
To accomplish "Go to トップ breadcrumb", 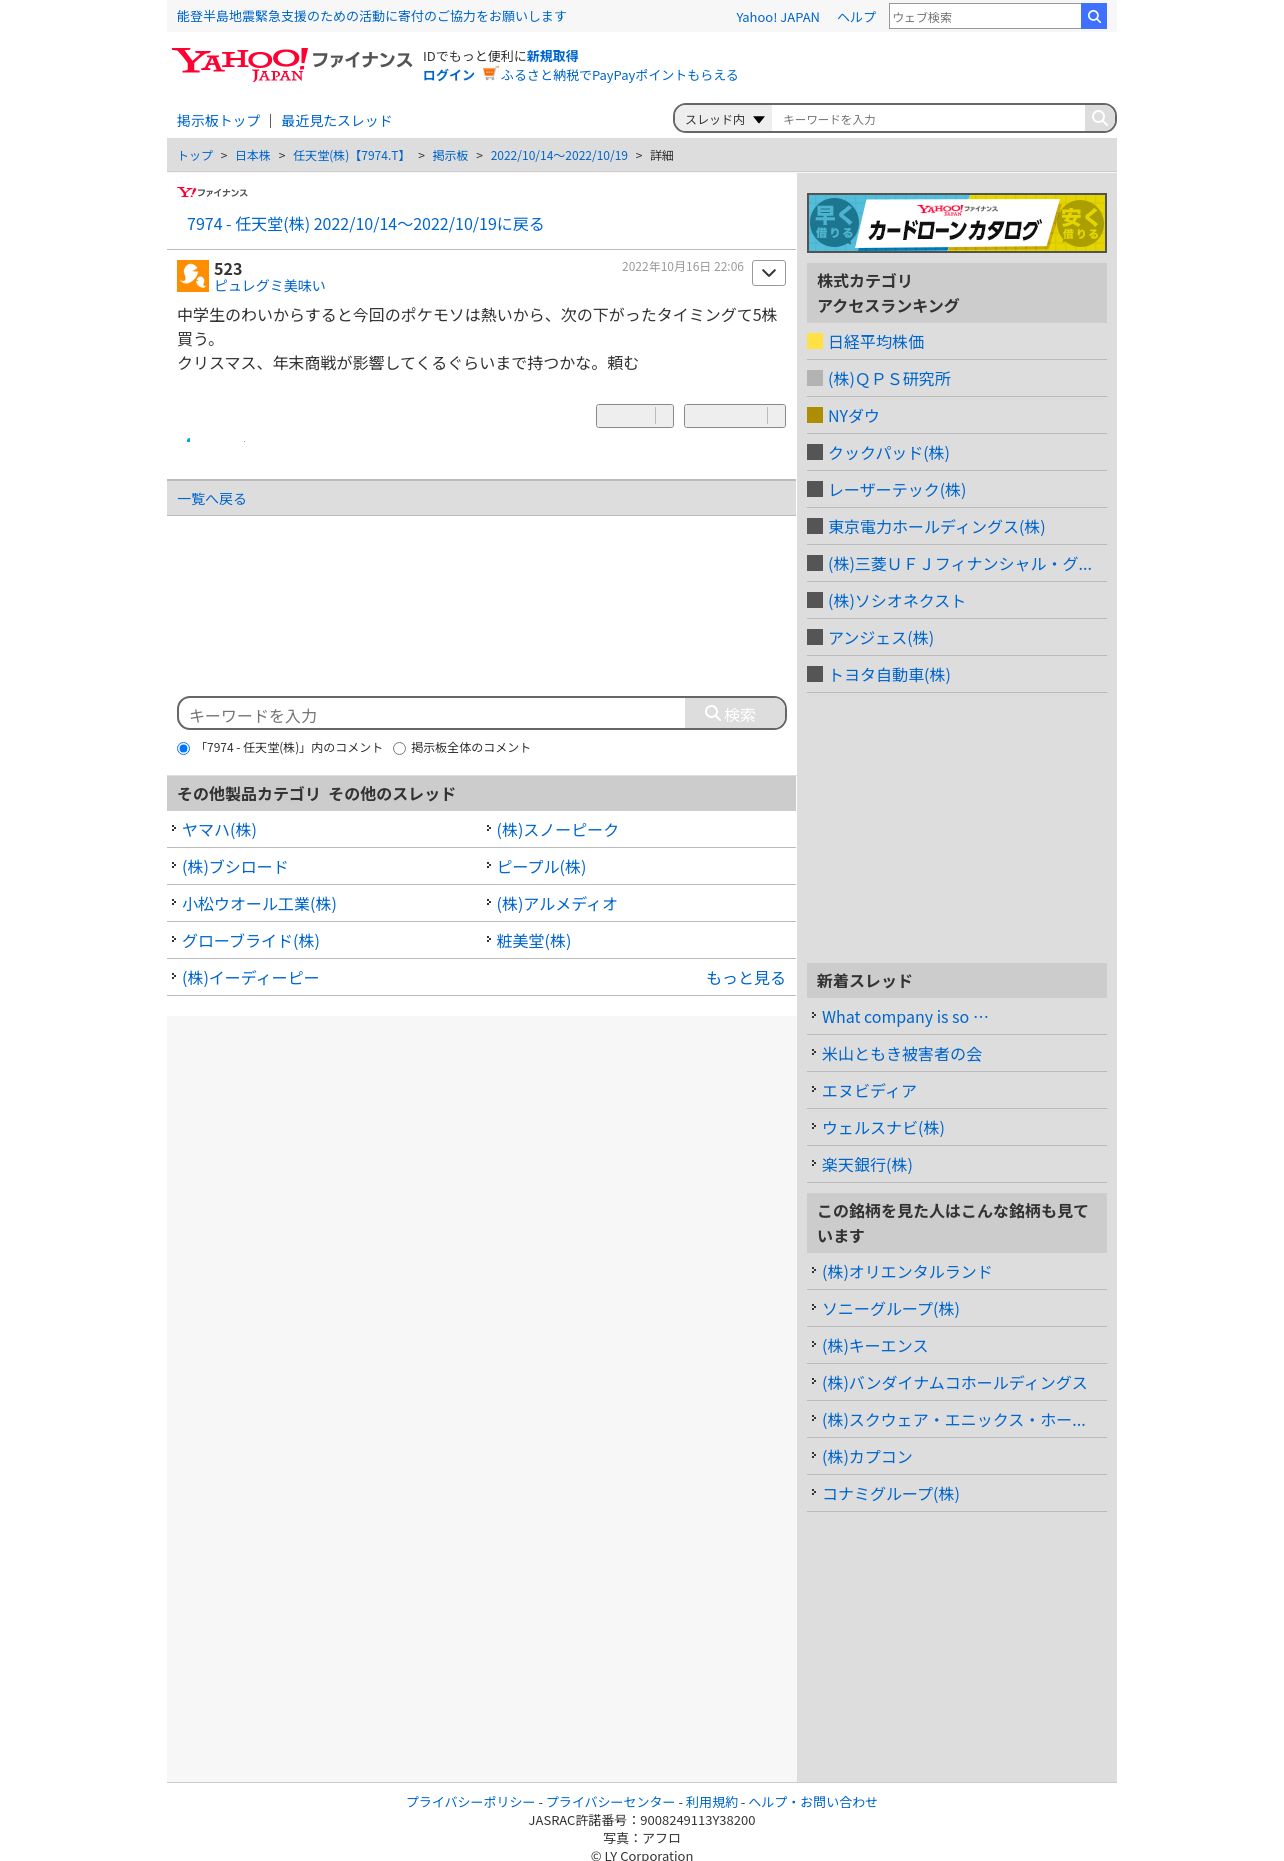I will (195, 156).
